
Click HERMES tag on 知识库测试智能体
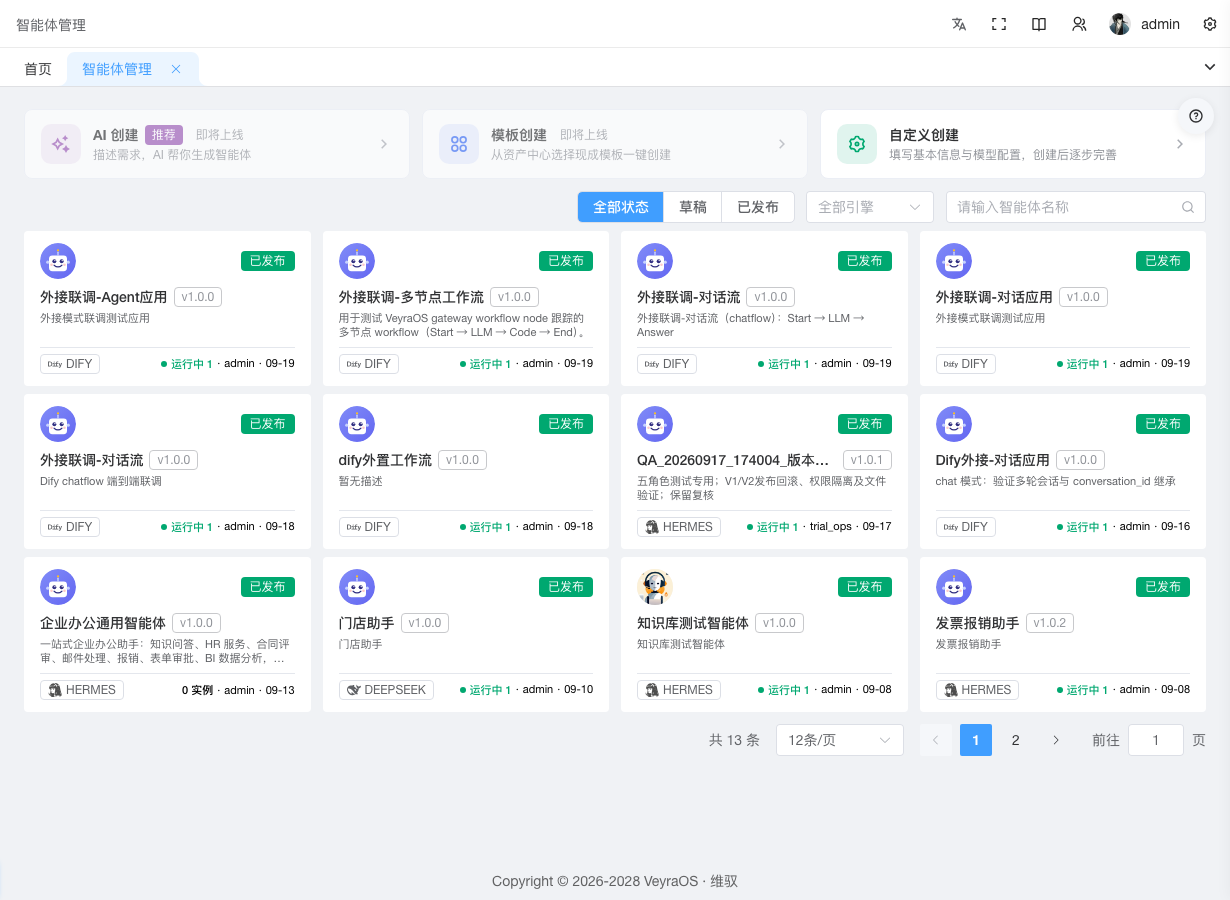[679, 690]
